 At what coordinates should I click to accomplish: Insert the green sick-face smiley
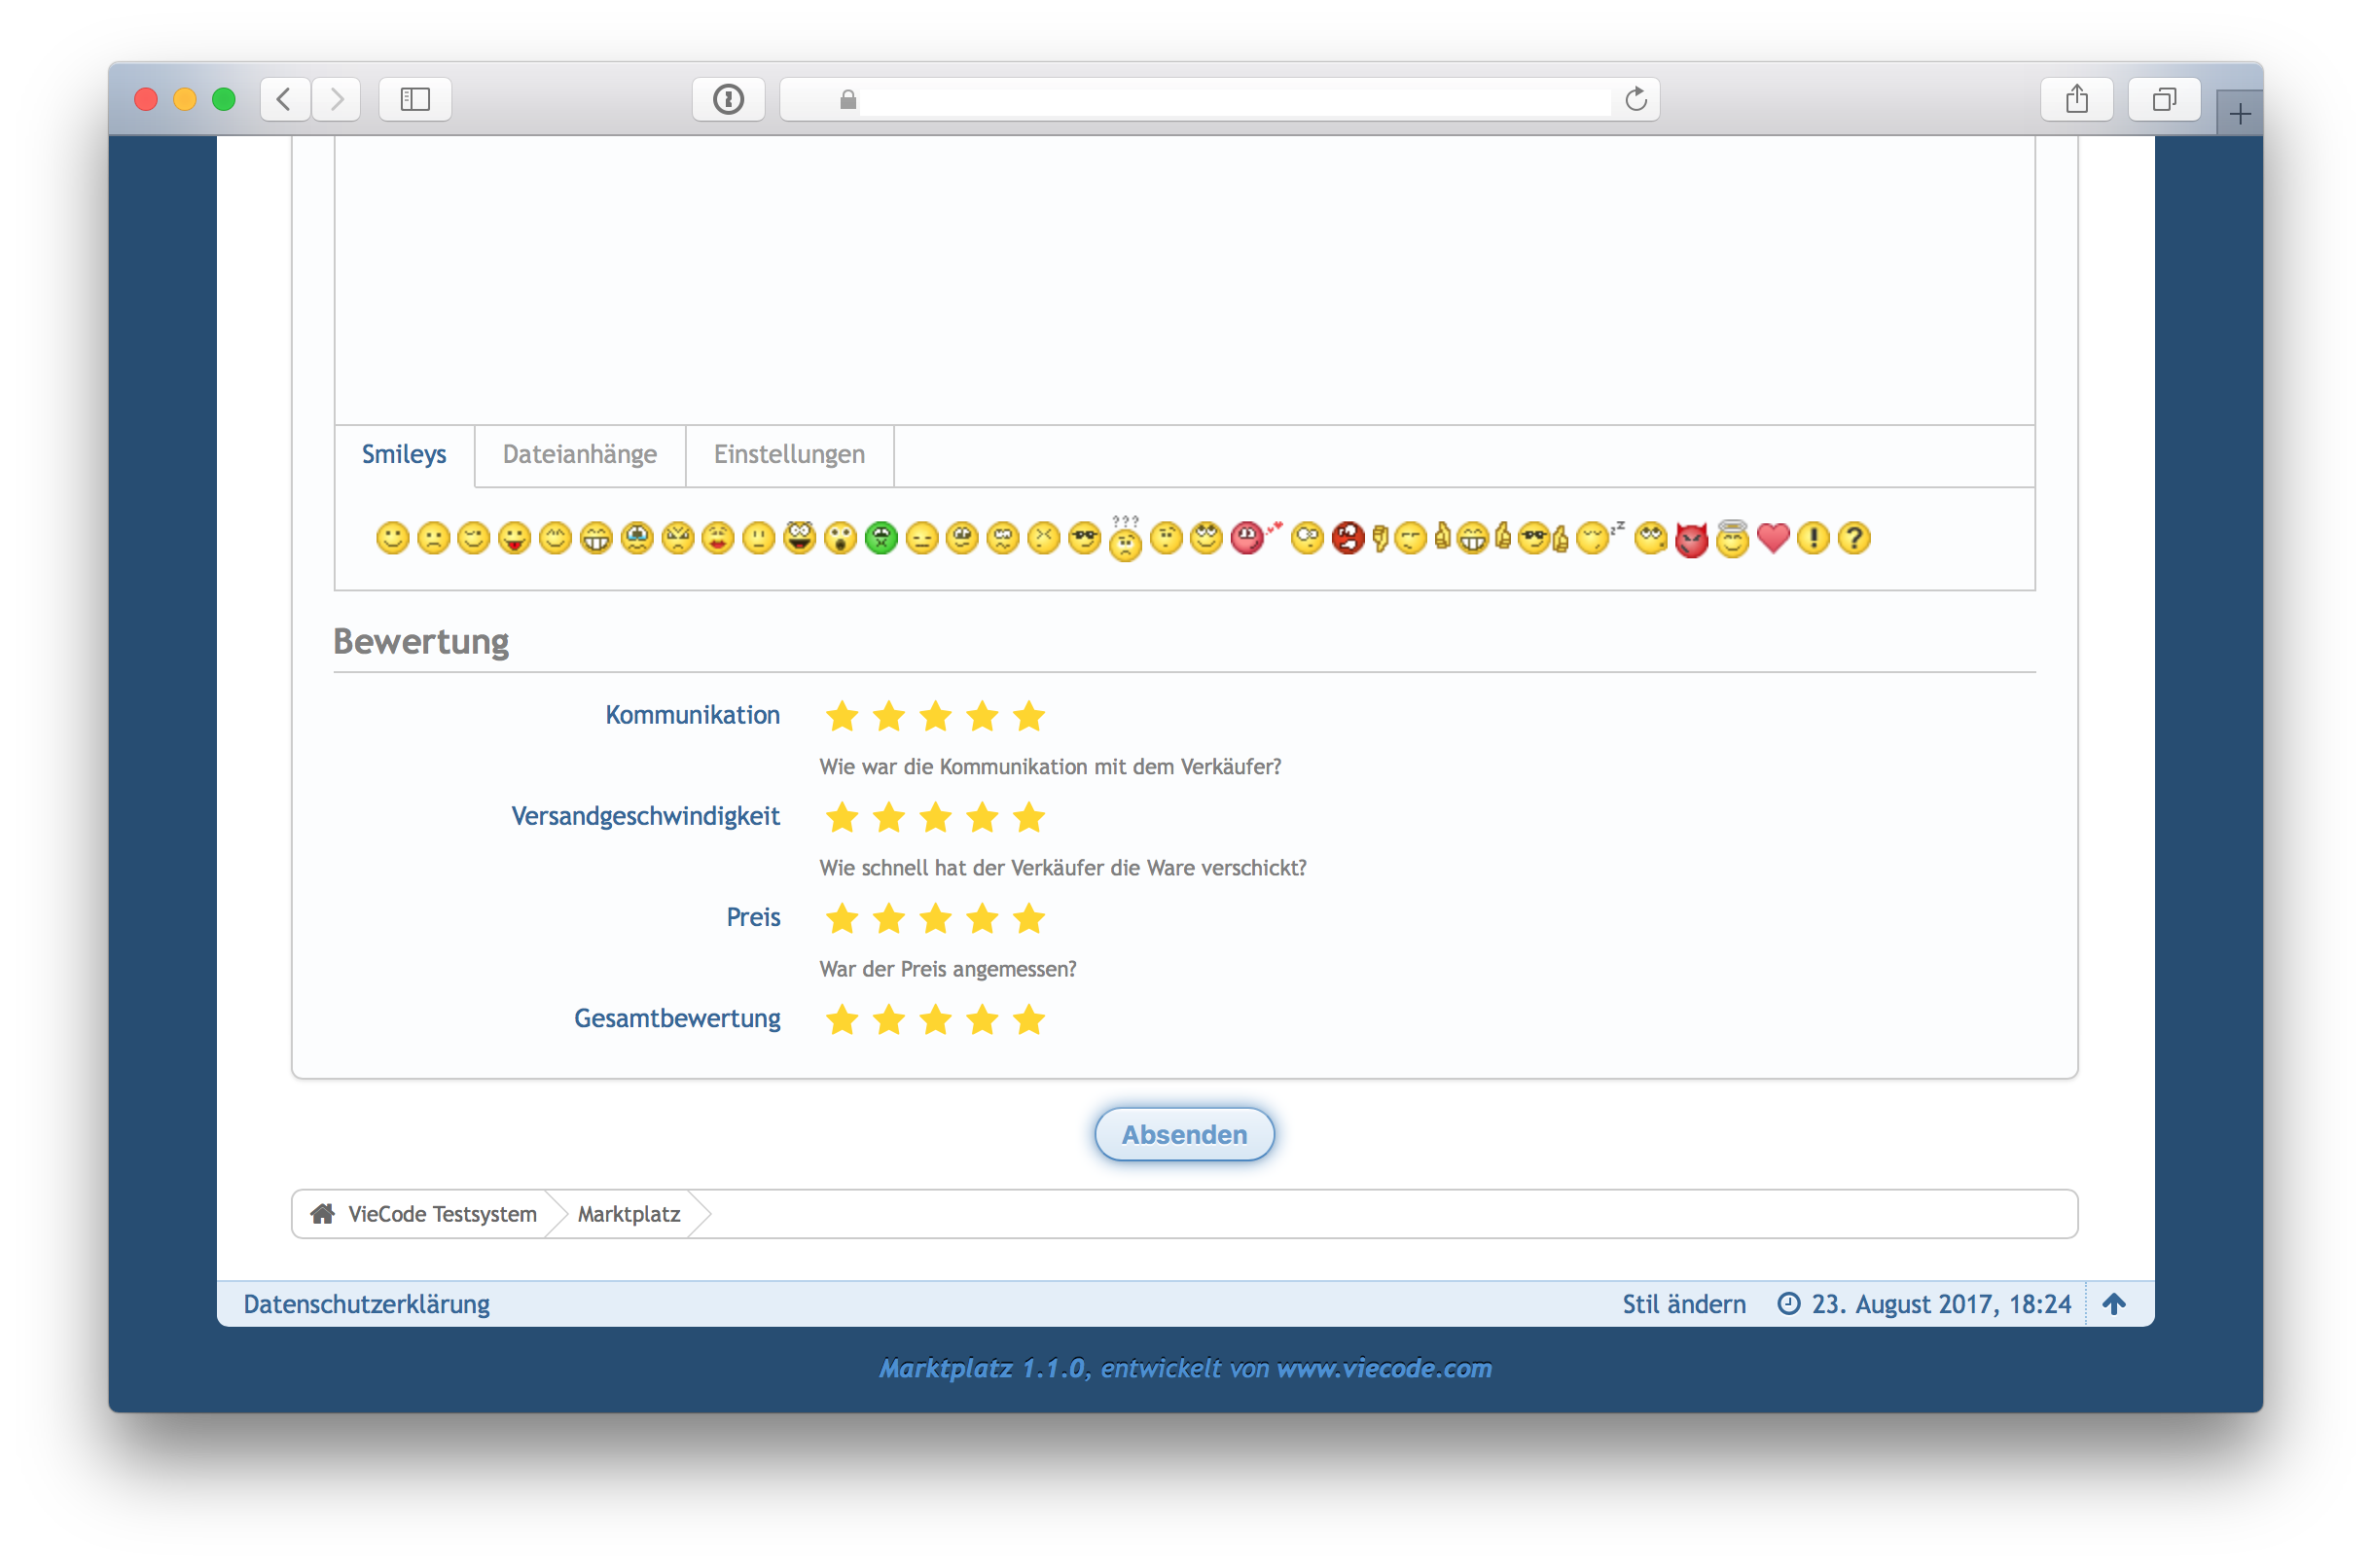[x=881, y=538]
